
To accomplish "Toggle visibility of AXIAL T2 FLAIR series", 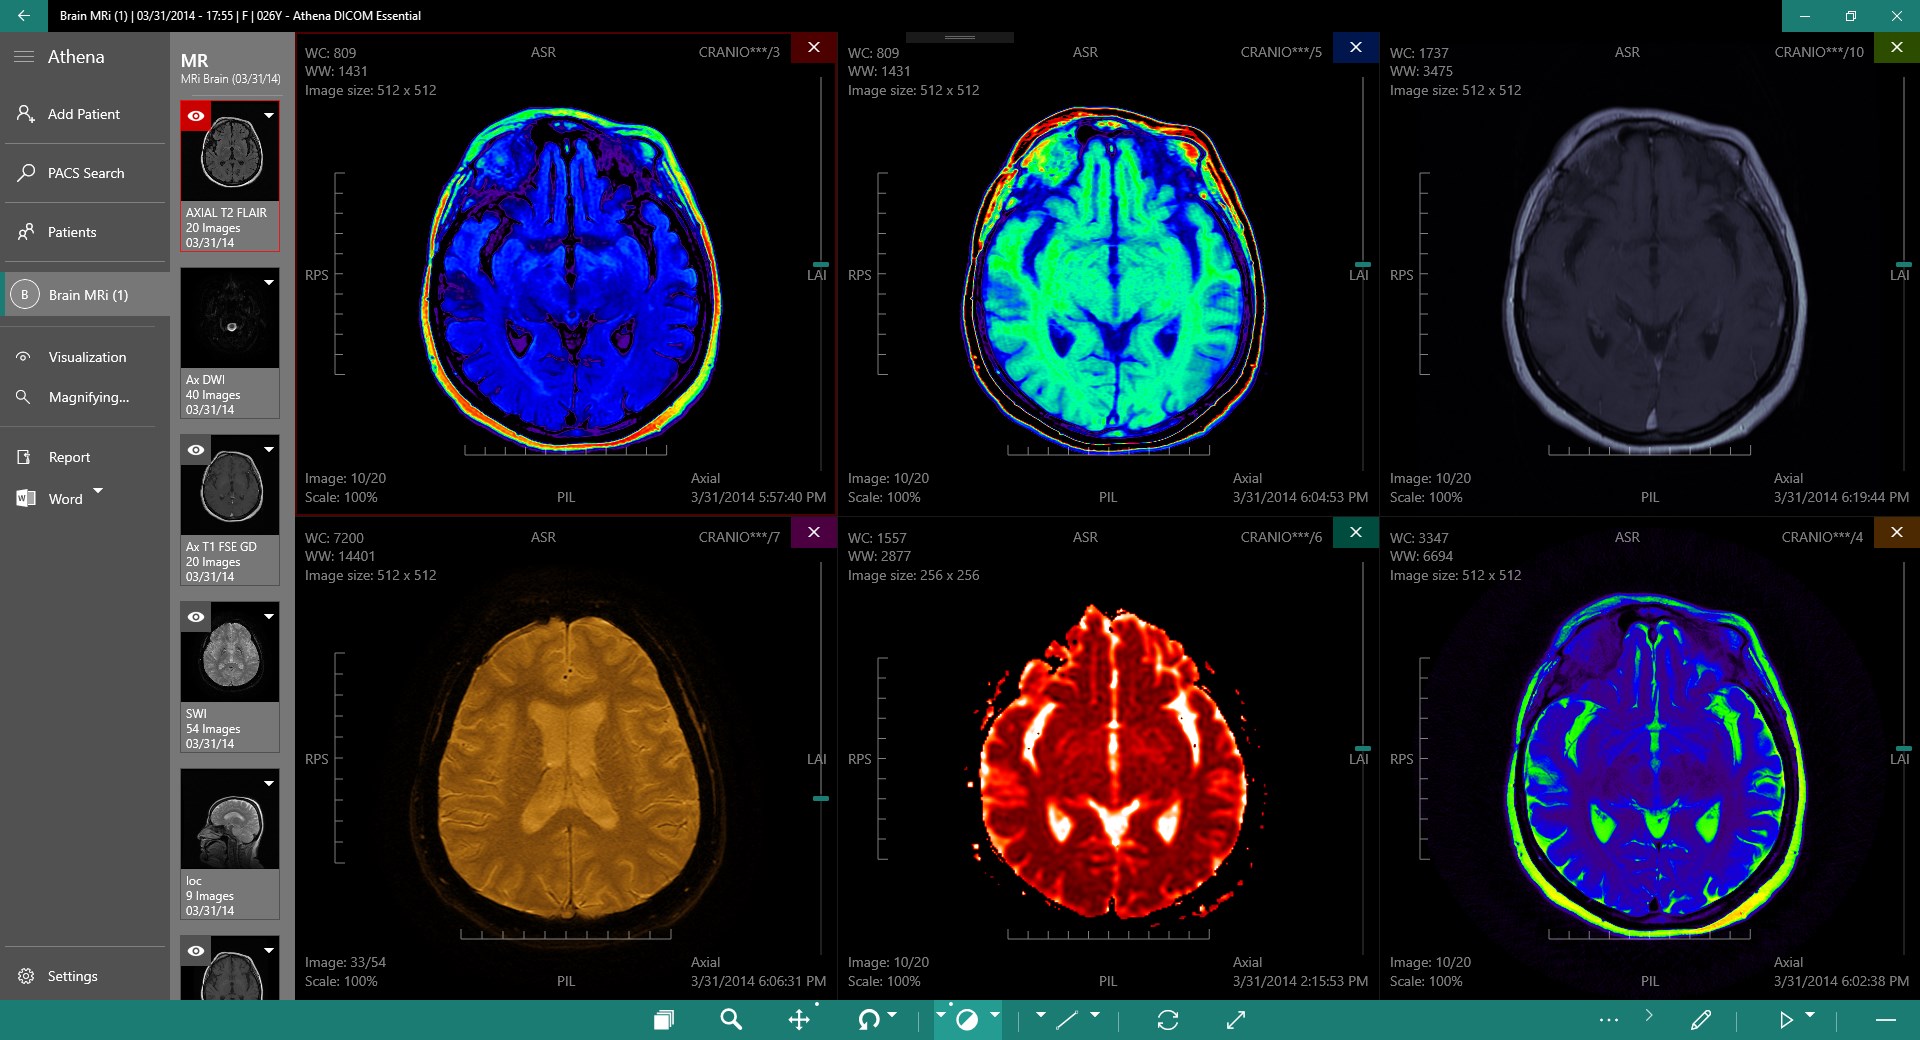I will point(196,117).
